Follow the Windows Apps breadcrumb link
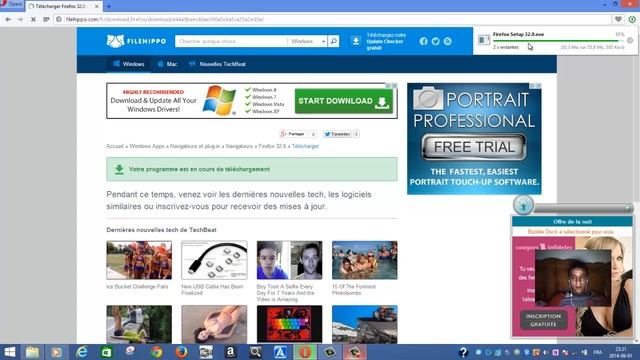 pos(147,146)
